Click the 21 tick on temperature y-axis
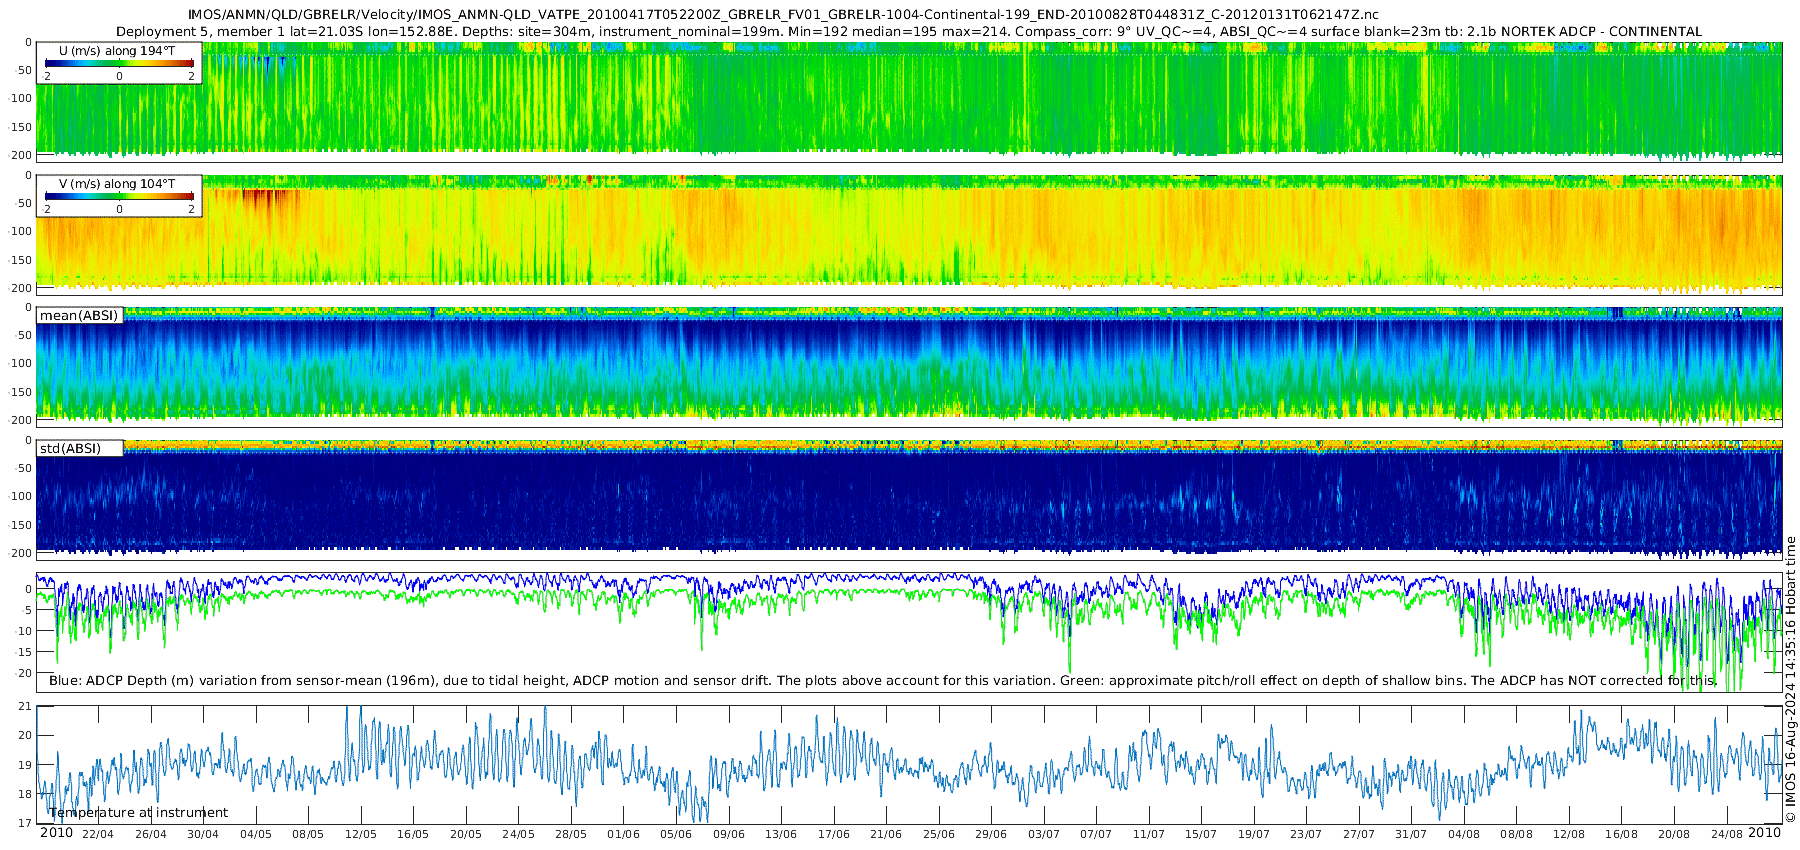The height and width of the screenshot is (850, 1800). [26, 707]
